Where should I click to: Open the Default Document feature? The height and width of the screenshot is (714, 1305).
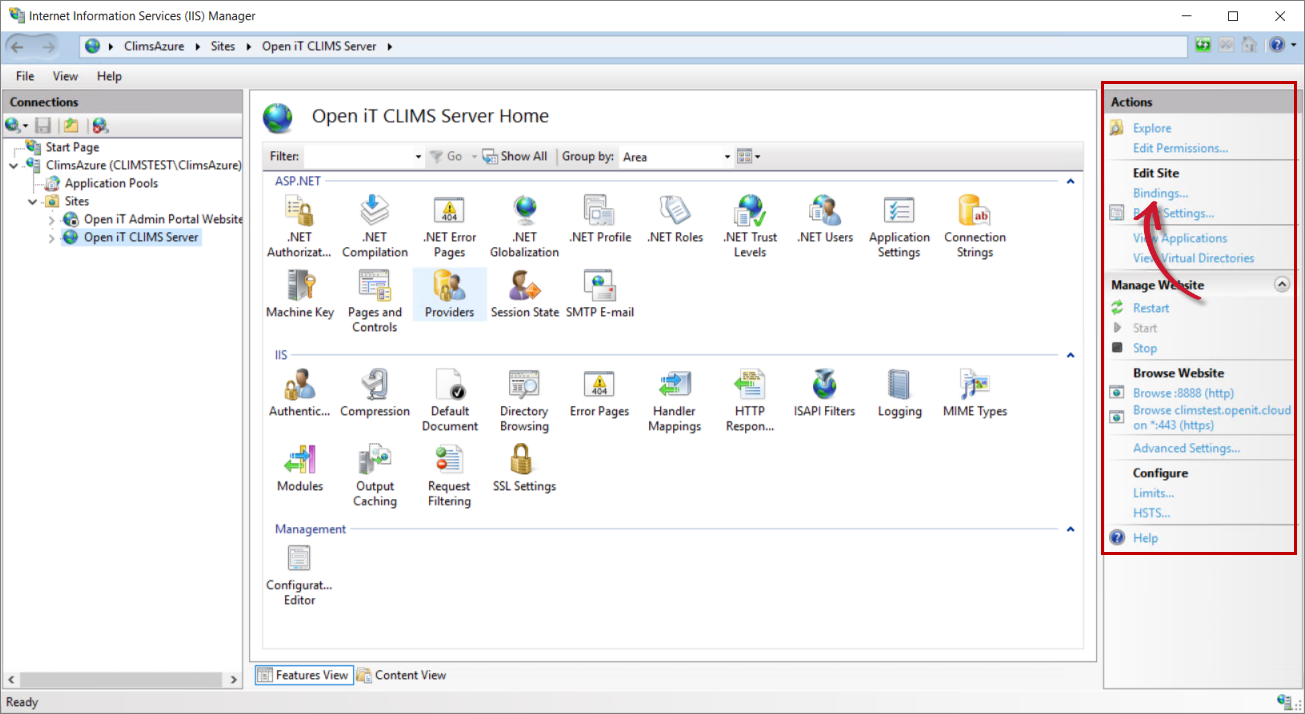click(449, 390)
